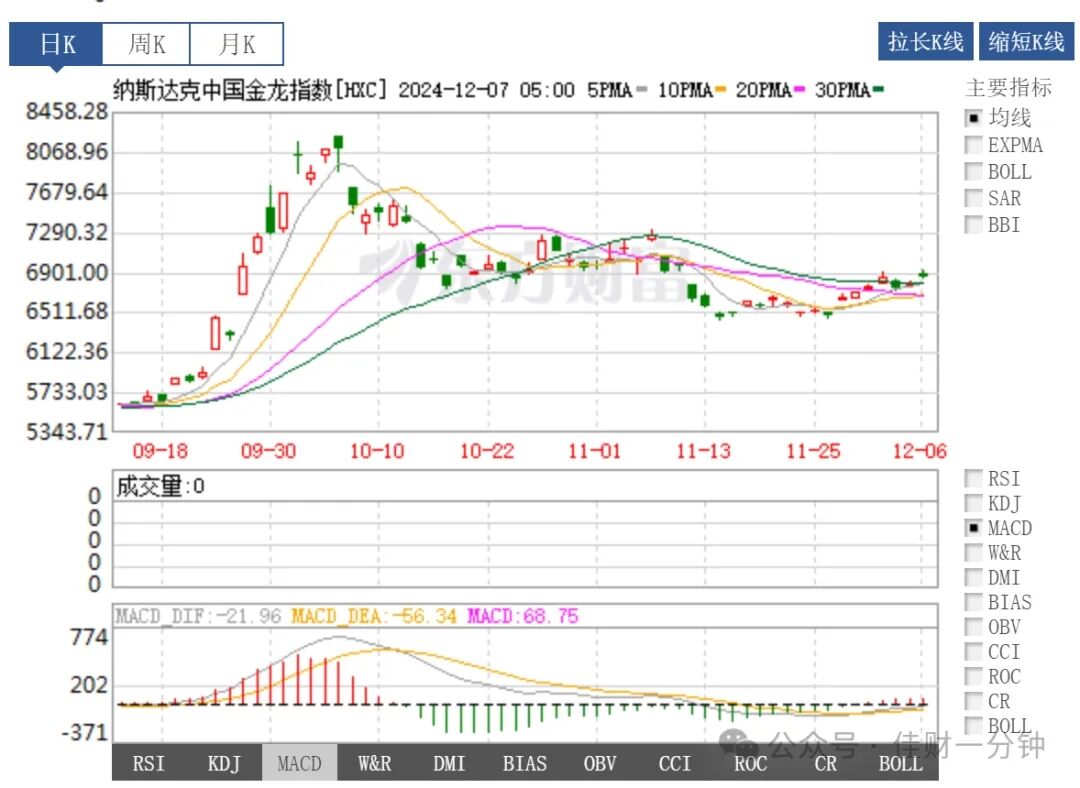
Task: Click the MACD_DEA:-56.34 value
Action: coord(374,616)
